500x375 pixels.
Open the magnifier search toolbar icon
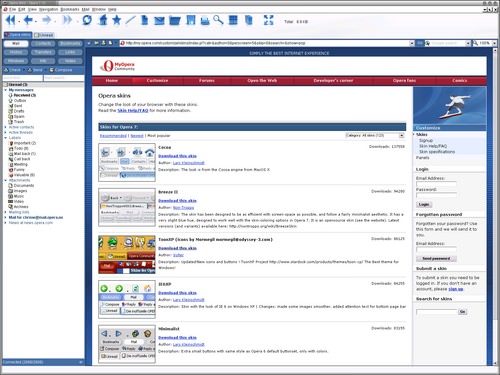point(218,20)
